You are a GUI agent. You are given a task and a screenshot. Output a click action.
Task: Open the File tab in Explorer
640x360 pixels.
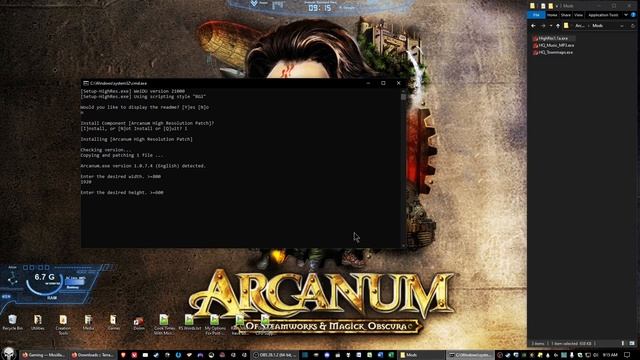tap(536, 15)
